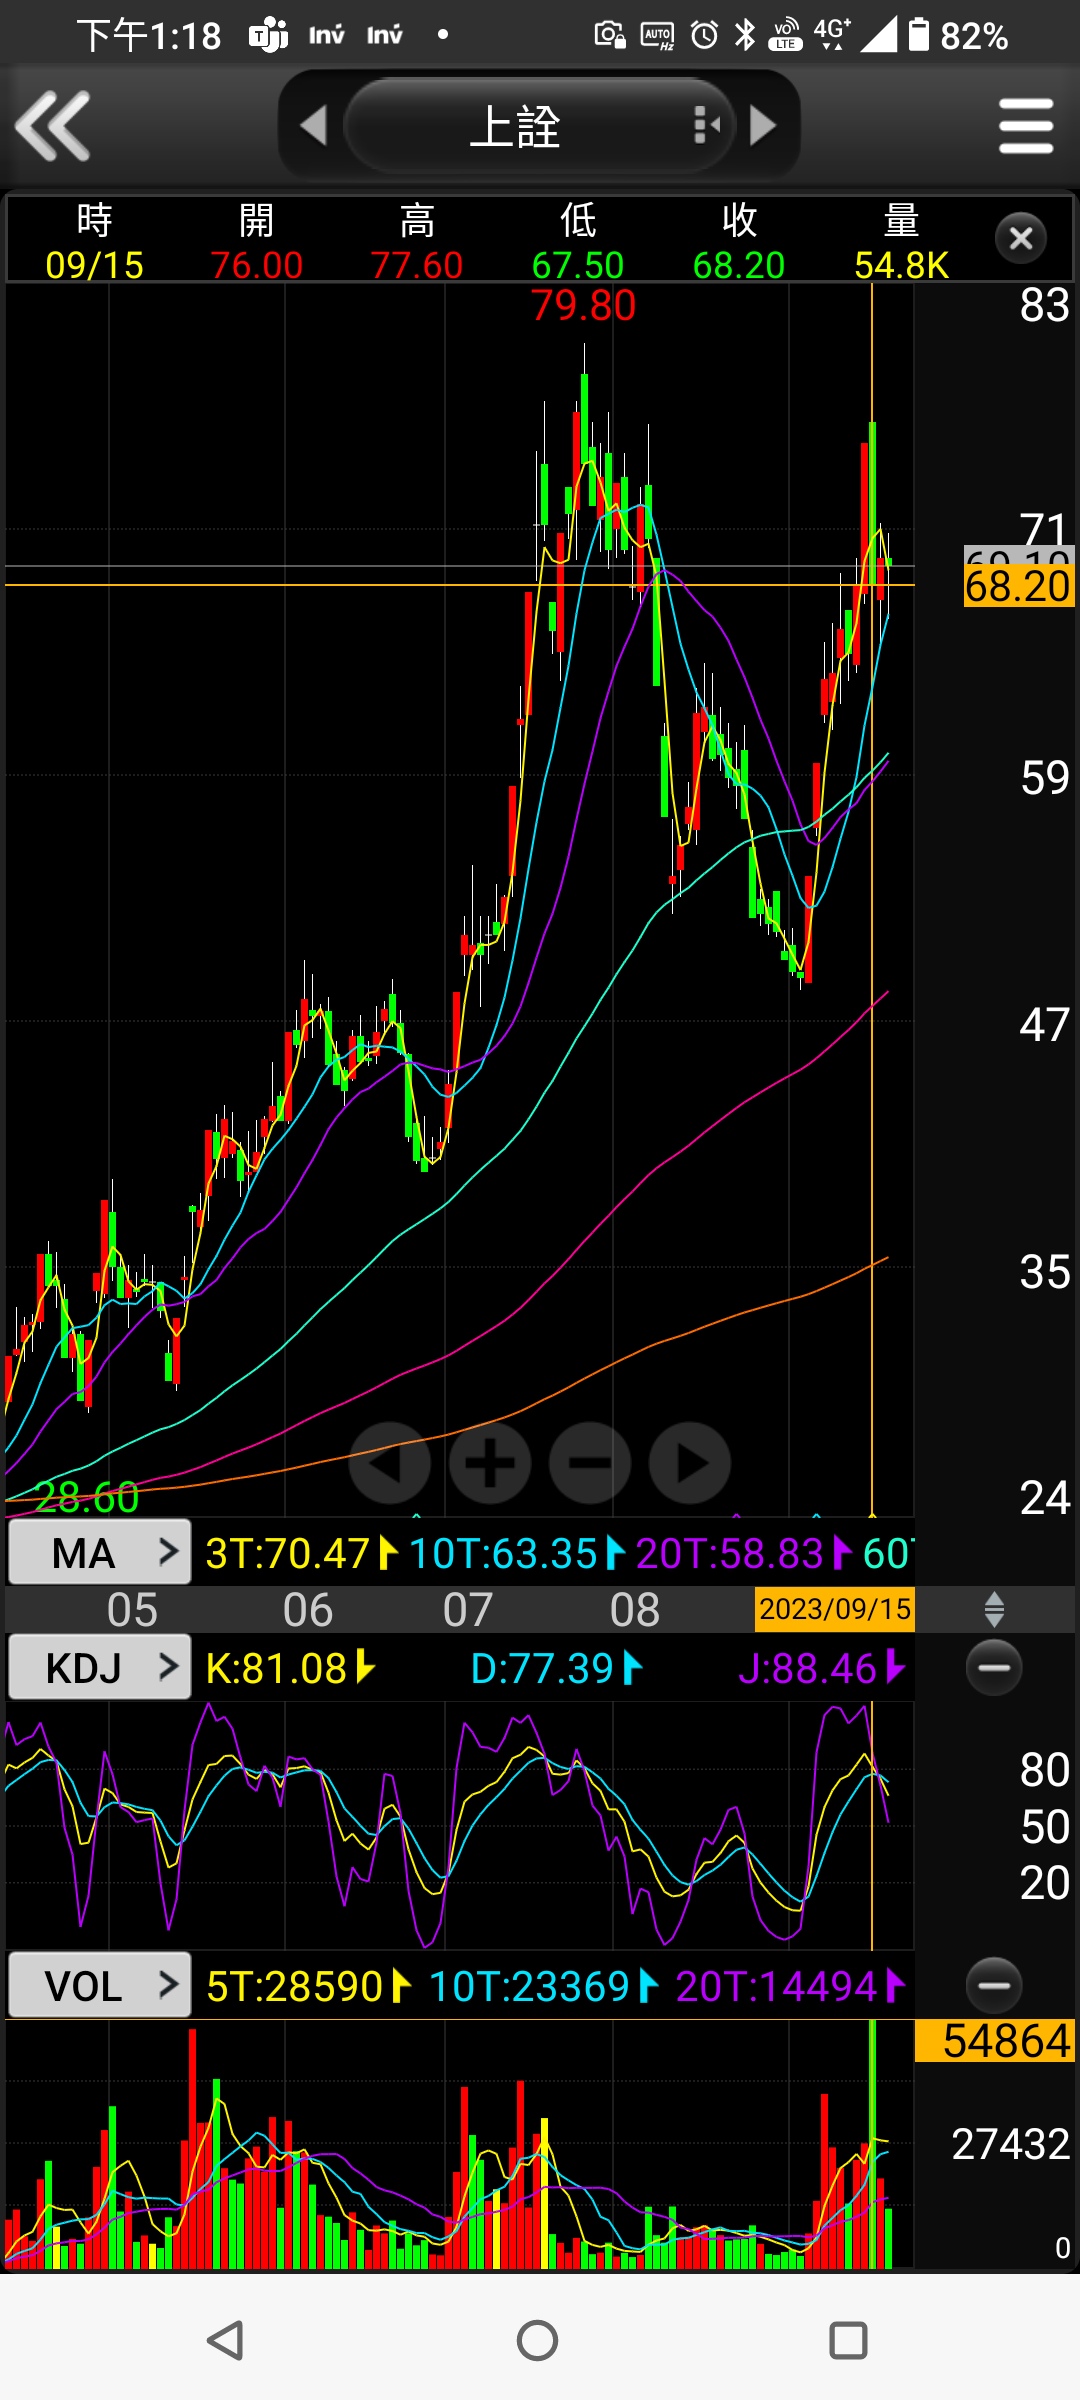Collapse the KDJ indicator panel
1080x2400 pixels.
point(994,1668)
